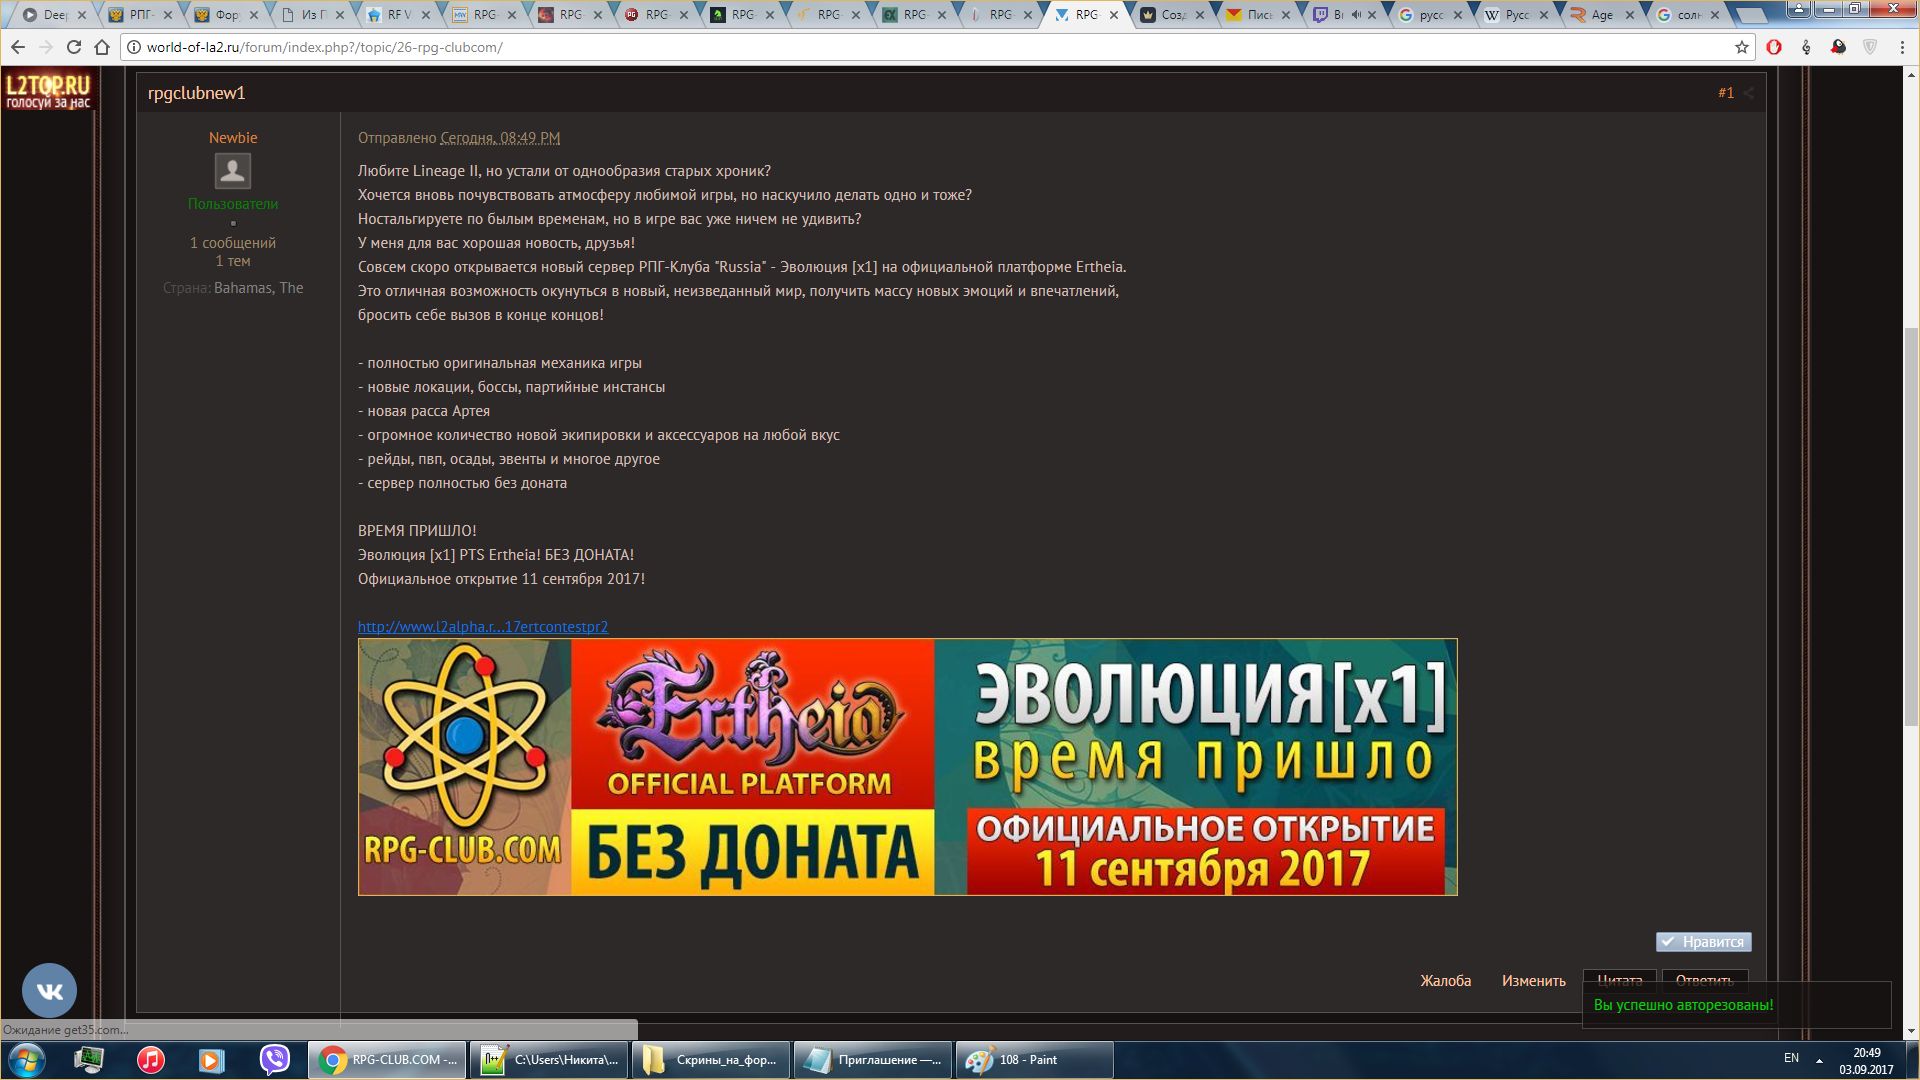Toggle EN keyboard language indicator
Image resolution: width=1920 pixels, height=1080 pixels.
coord(1791,1058)
